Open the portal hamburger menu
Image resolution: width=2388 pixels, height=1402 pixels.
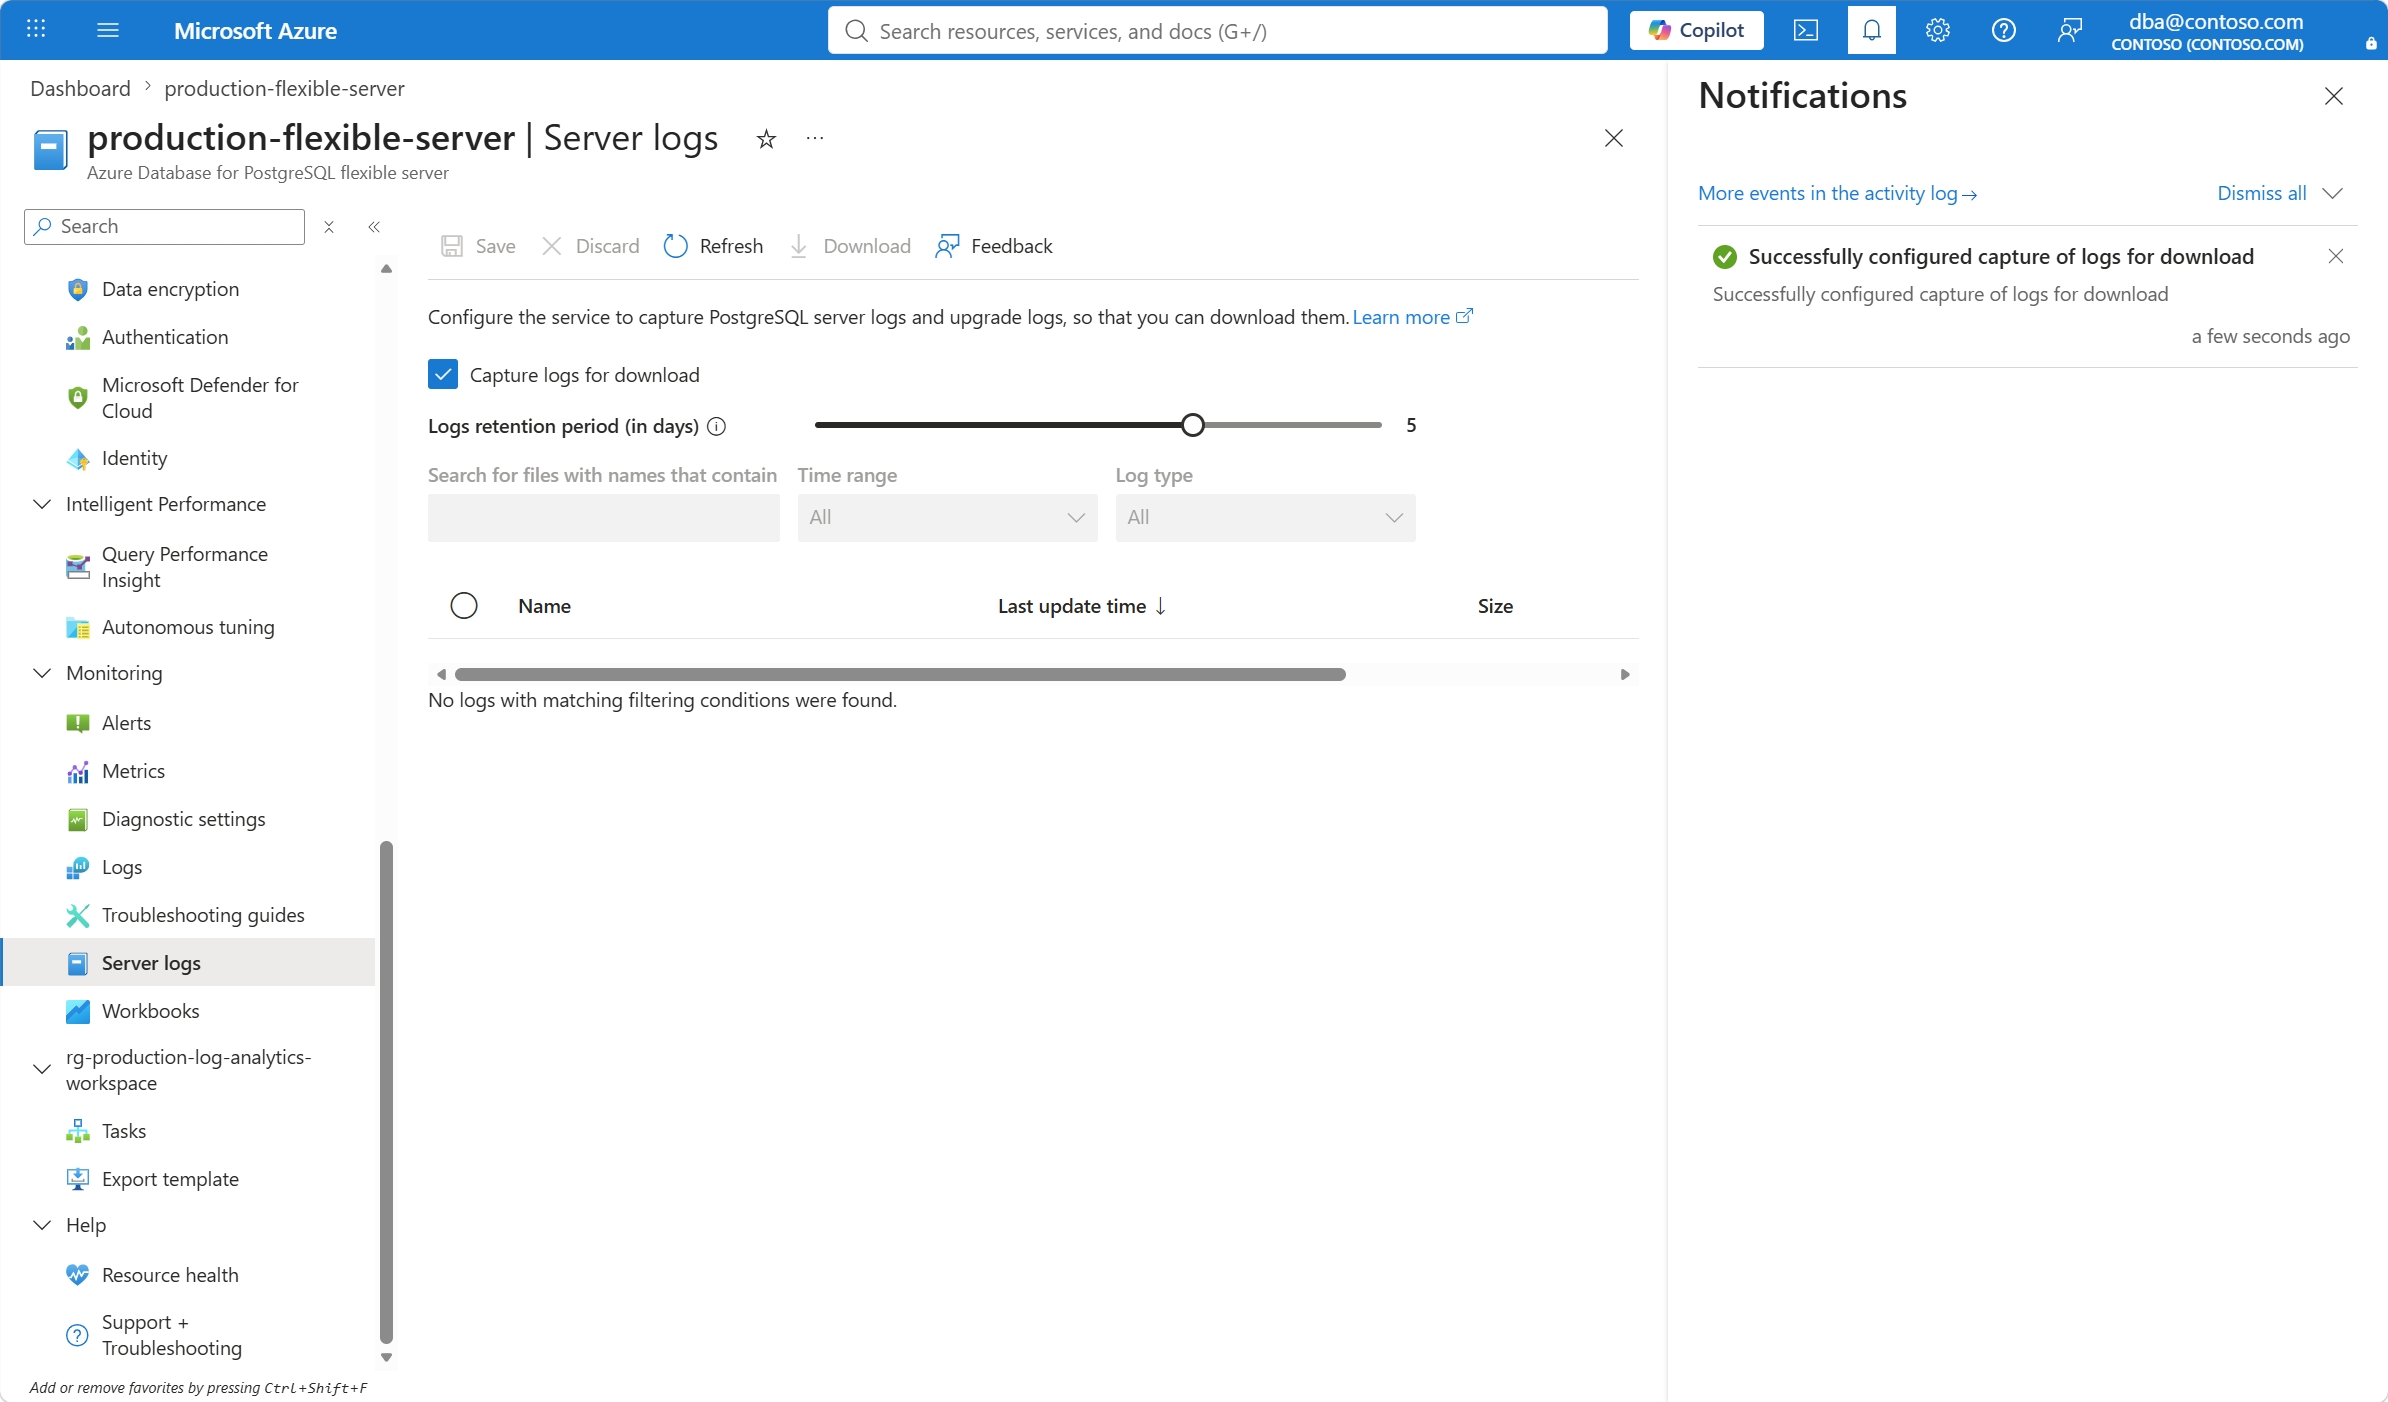pos(108,30)
